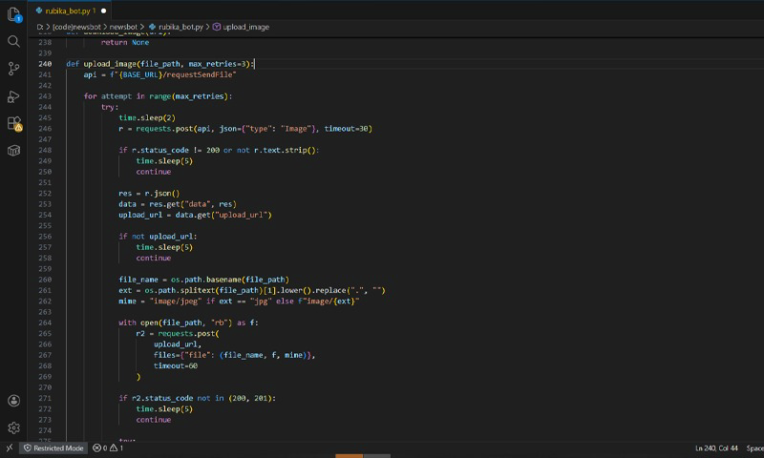This screenshot has height=458, width=764.
Task: Click line number 271 in the gutter
Action: click(x=45, y=398)
